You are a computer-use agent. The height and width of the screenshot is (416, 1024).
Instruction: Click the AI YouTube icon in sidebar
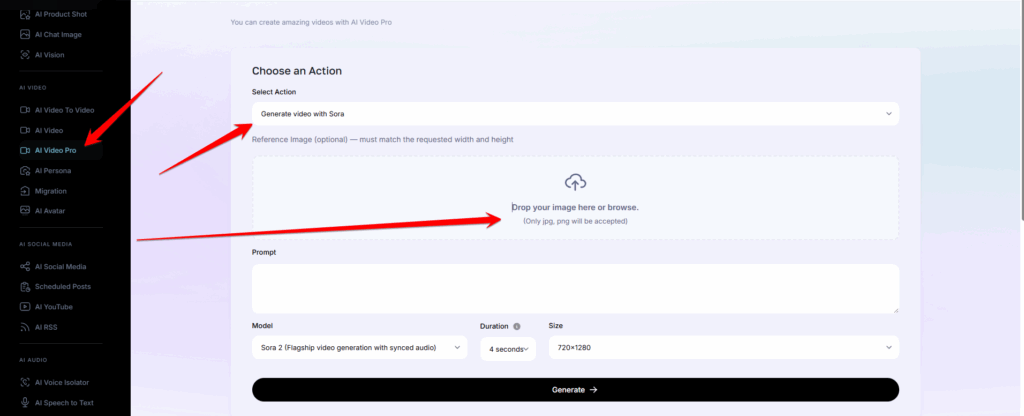tap(25, 306)
